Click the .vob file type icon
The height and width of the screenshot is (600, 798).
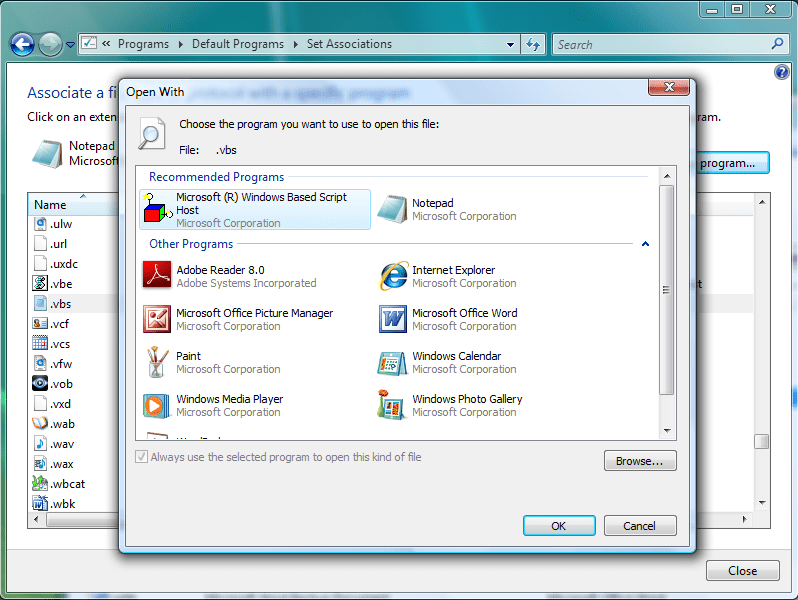click(40, 383)
